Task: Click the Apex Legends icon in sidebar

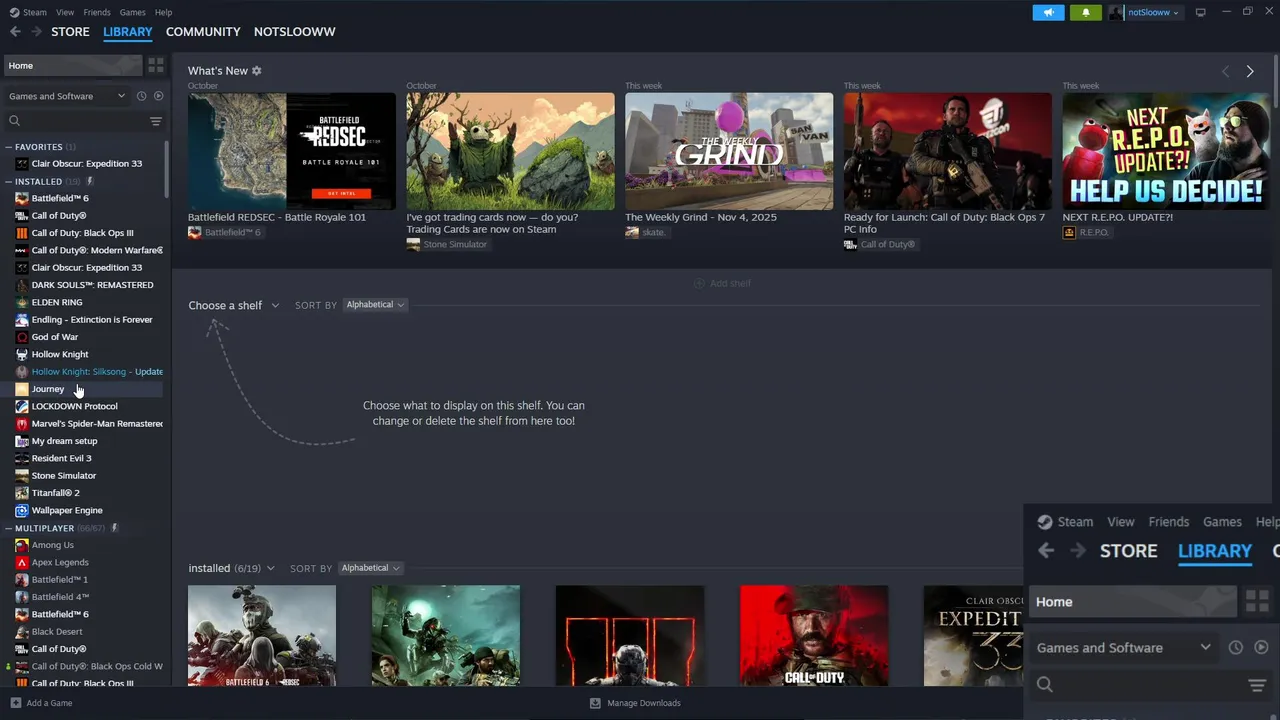Action: click(x=22, y=562)
